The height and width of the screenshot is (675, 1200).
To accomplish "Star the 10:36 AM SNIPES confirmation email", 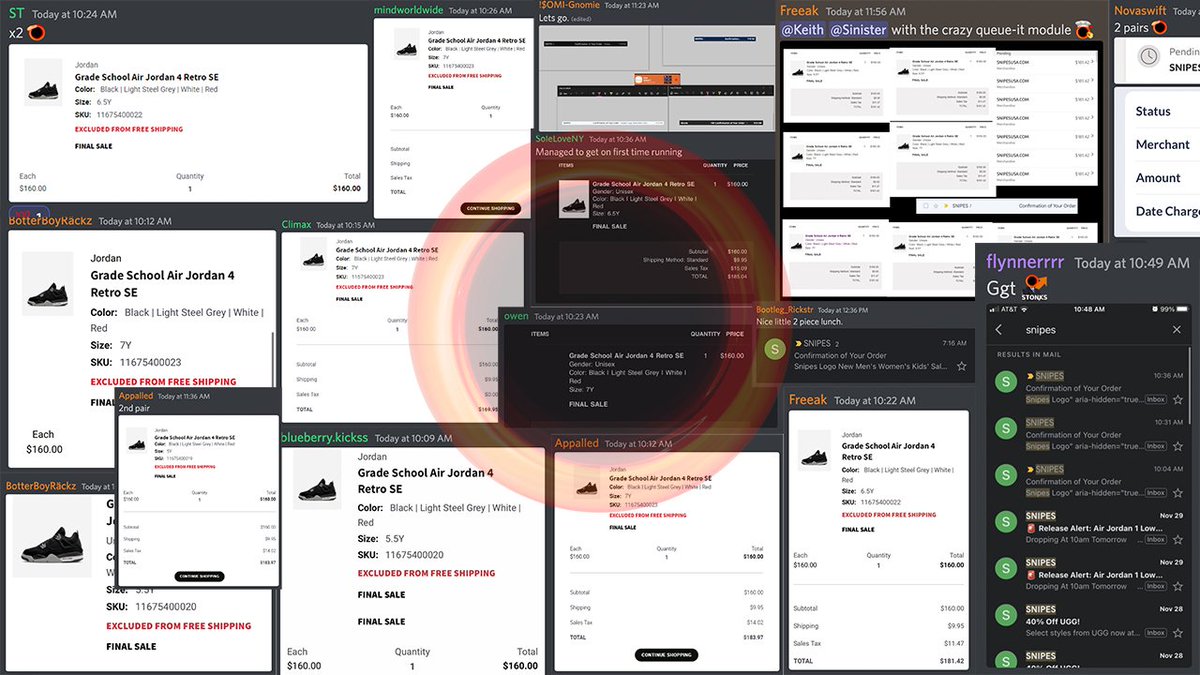I will pyautogui.click(x=1179, y=399).
